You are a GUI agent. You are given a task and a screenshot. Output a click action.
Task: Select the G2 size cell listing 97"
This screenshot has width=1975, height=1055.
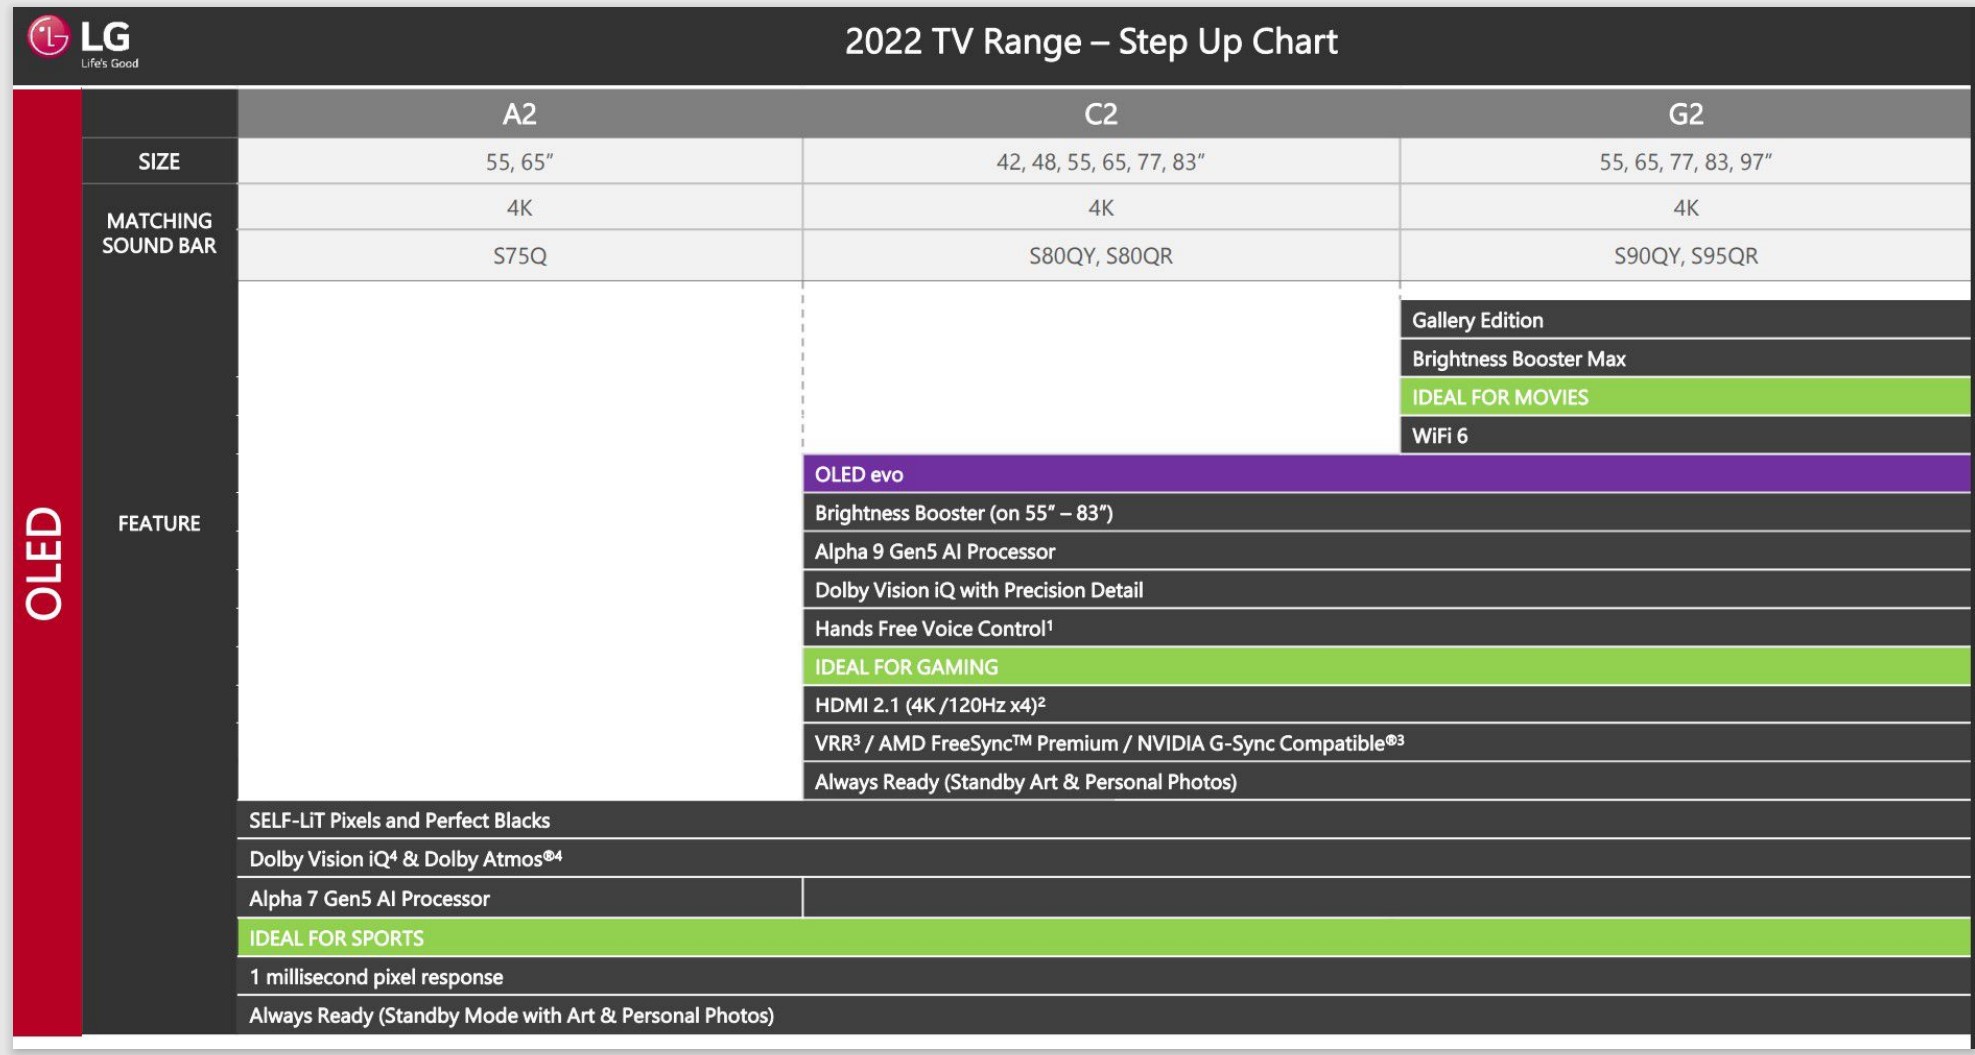click(x=1685, y=162)
